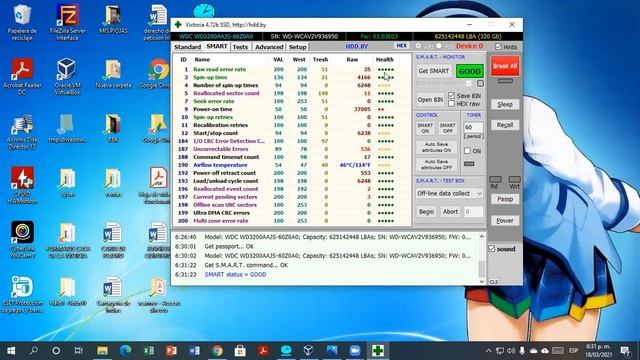The width and height of the screenshot is (640, 360).
Task: Open volume control in system tray
Action: (511, 351)
